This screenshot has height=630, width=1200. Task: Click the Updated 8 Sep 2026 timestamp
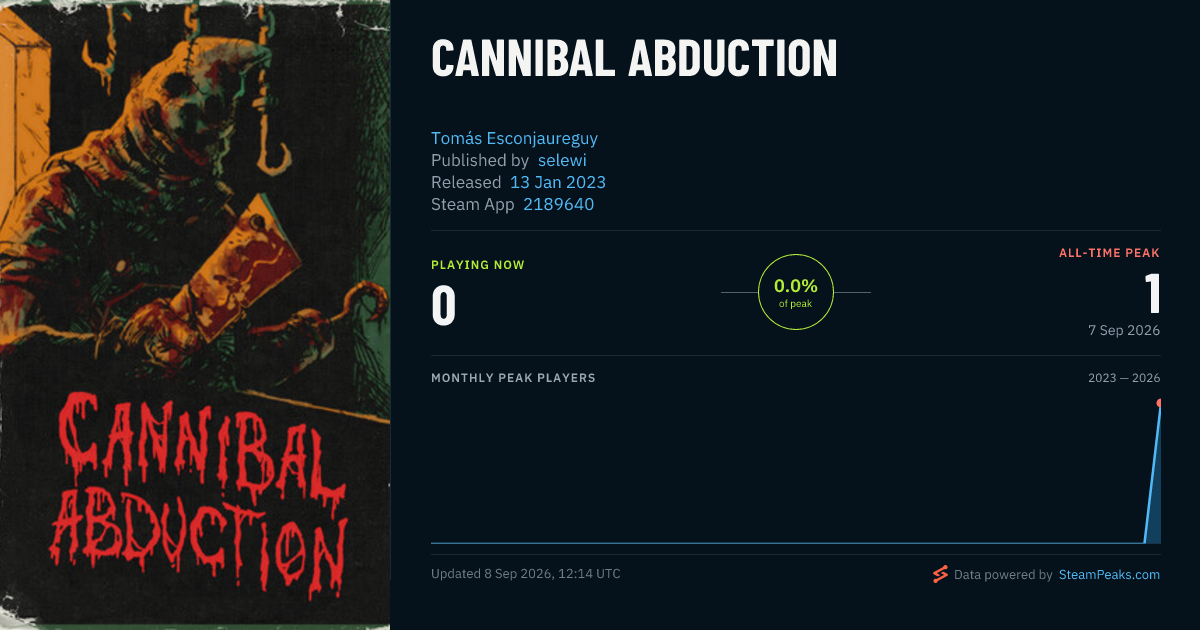point(526,574)
